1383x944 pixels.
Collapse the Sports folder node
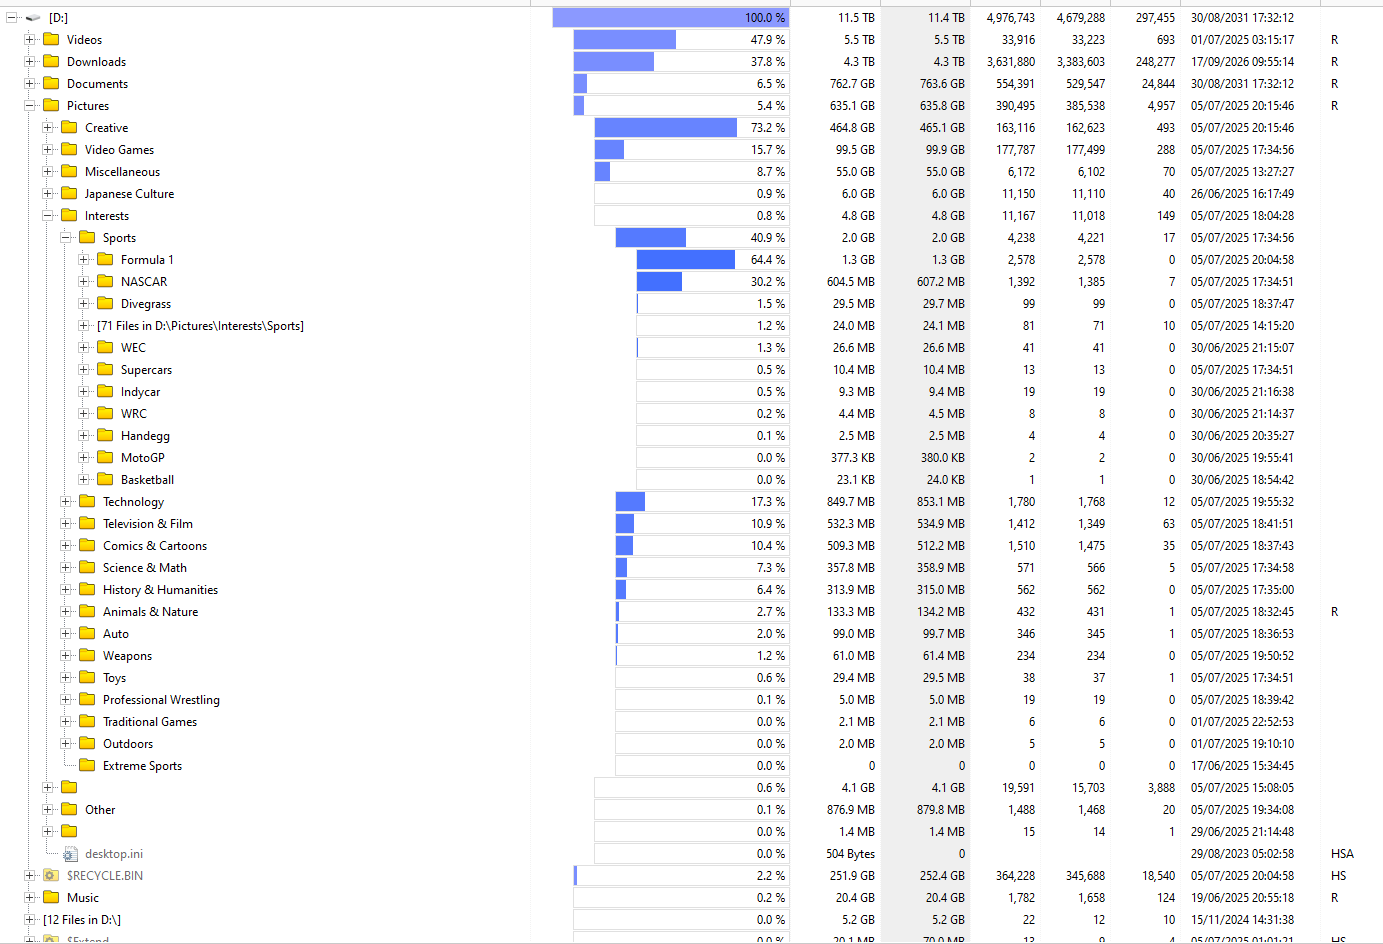66,238
